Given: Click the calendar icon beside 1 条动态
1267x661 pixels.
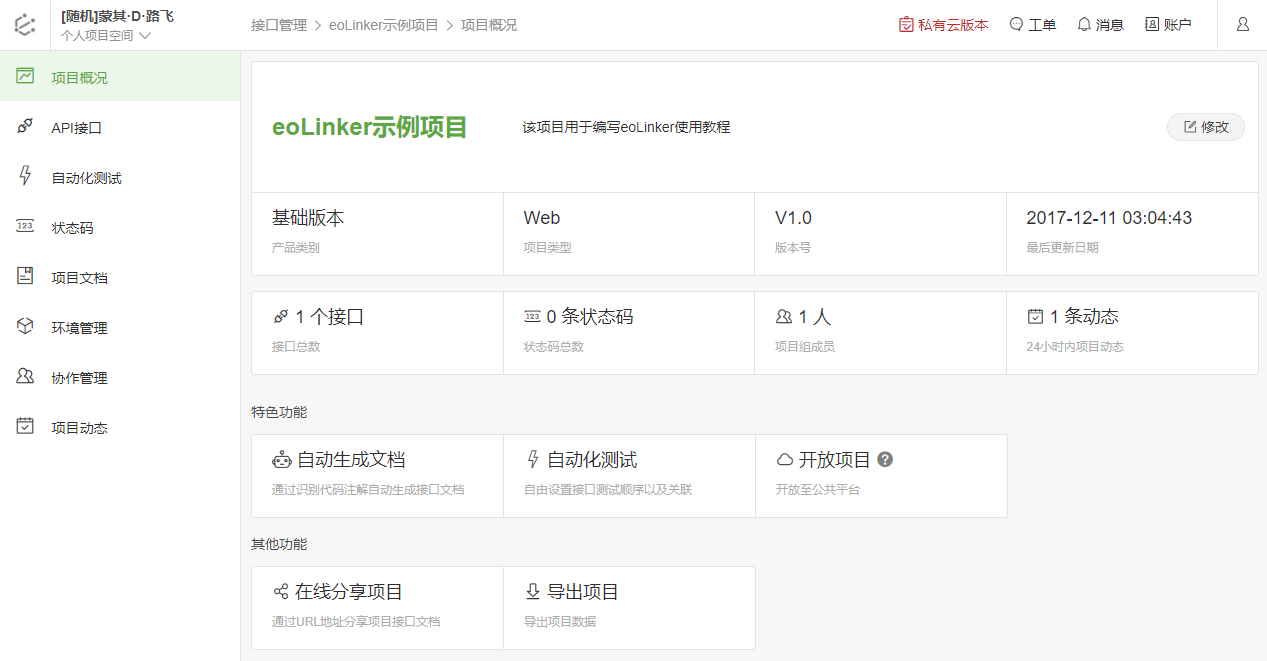Looking at the screenshot, I should (1036, 317).
